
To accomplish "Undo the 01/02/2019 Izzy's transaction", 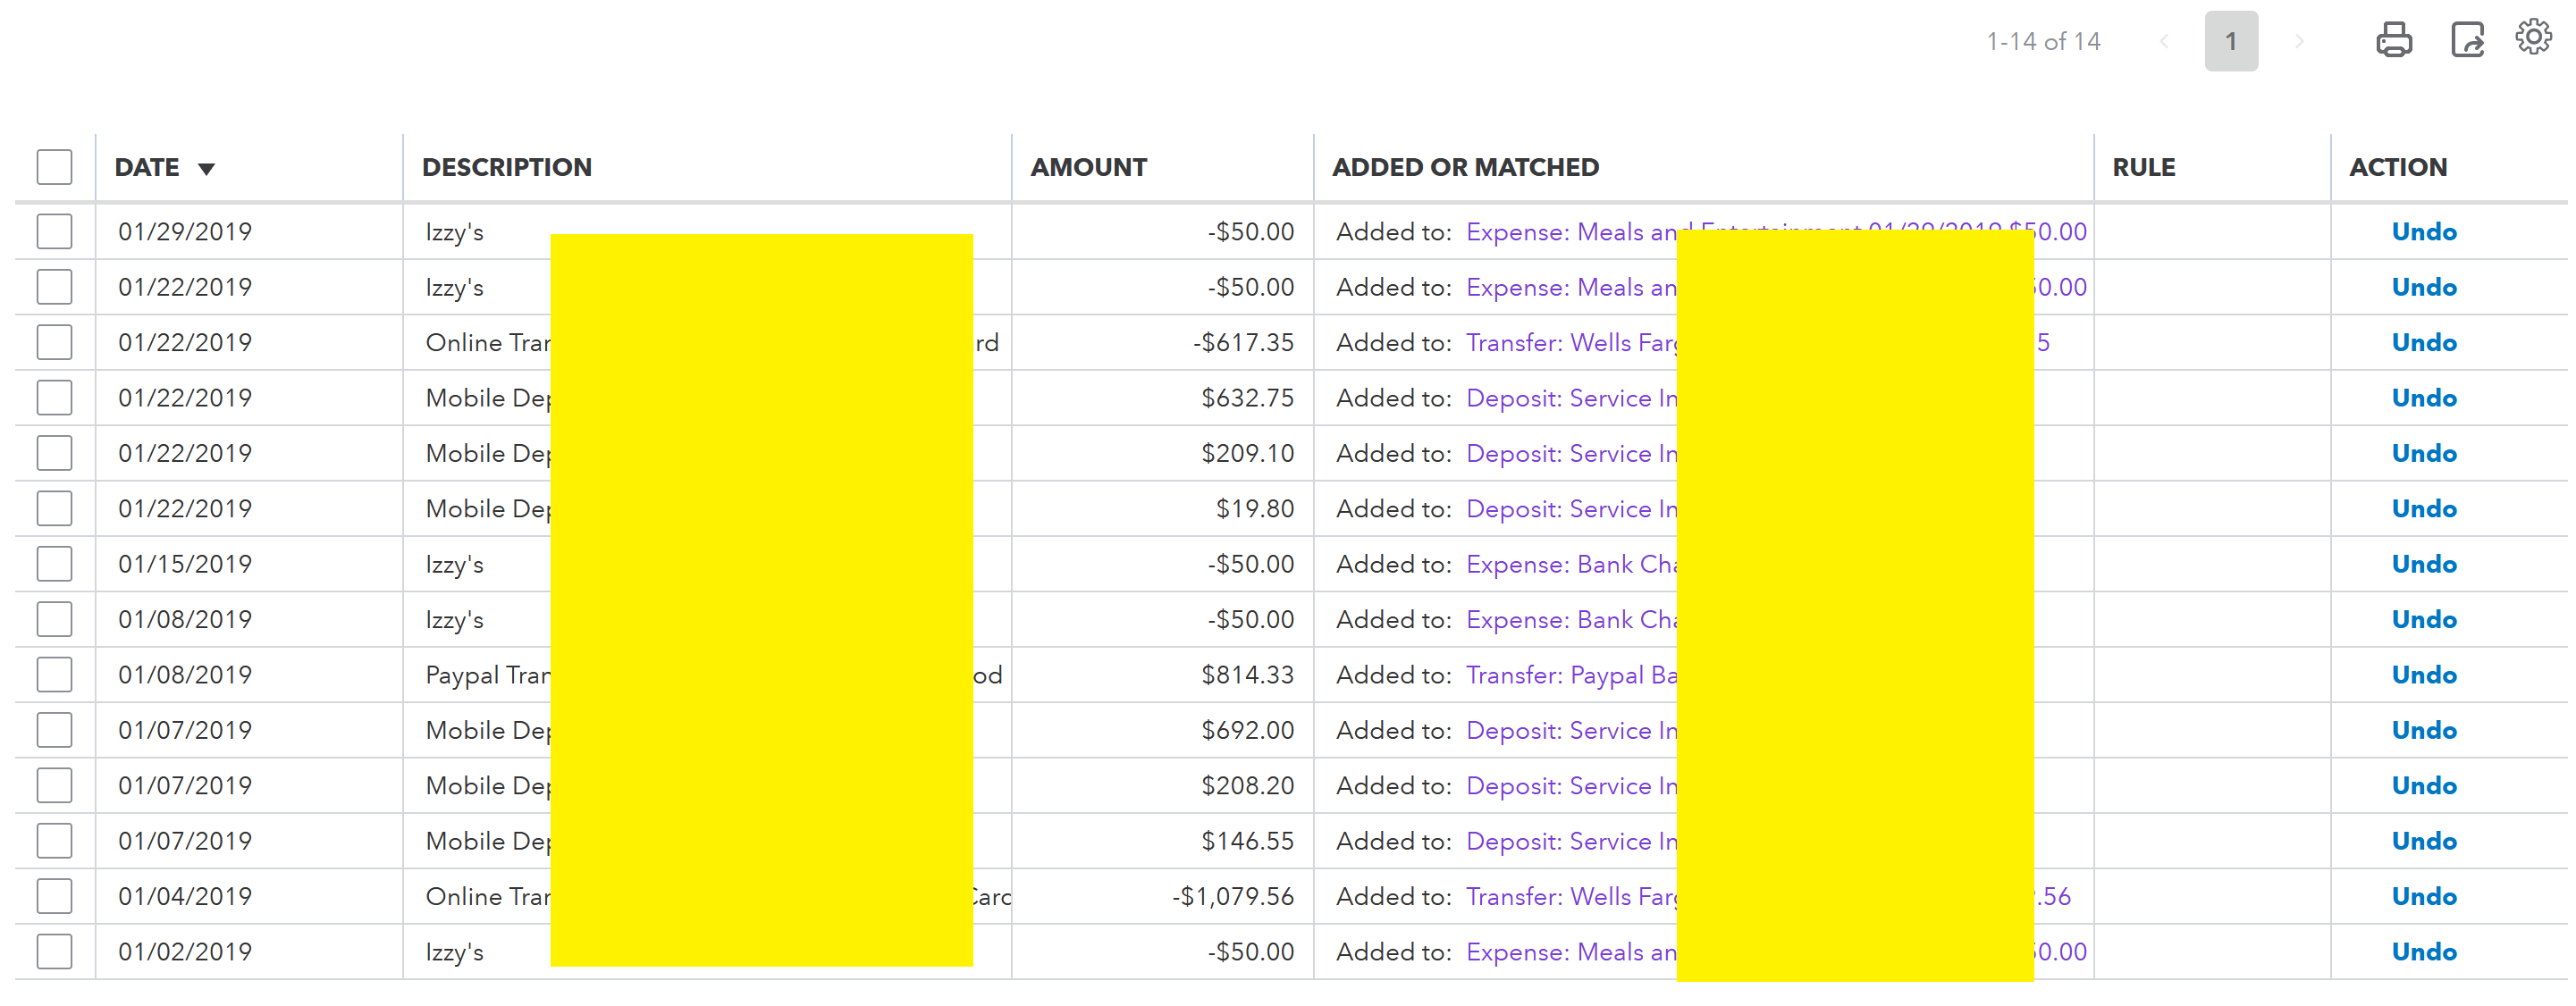I will [2423, 952].
